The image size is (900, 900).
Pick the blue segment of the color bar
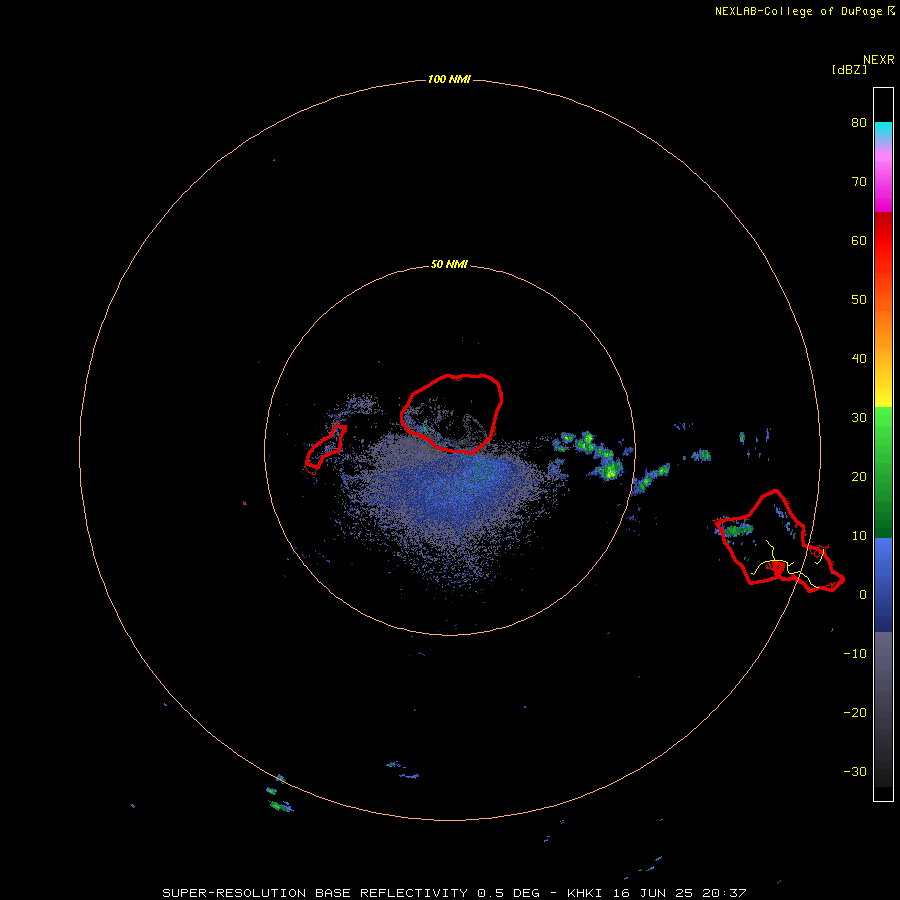(883, 585)
